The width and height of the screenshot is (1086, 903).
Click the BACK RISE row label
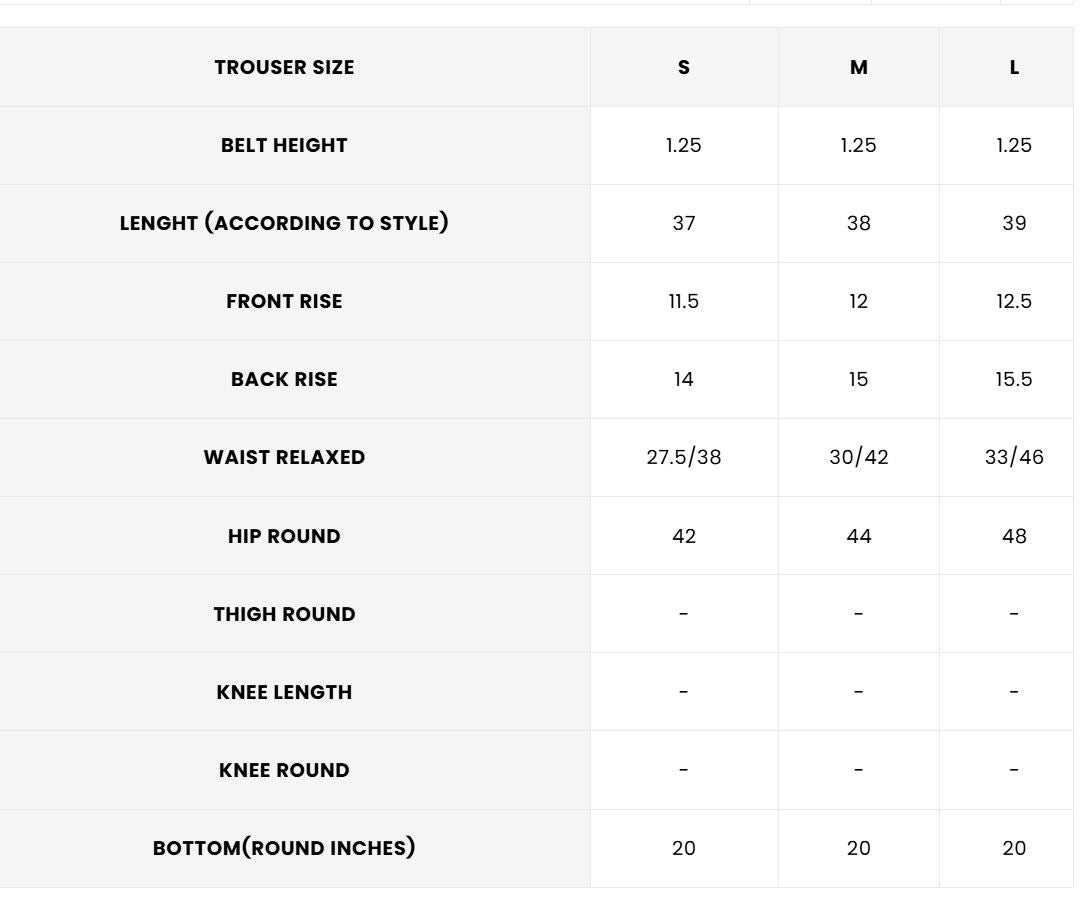284,379
